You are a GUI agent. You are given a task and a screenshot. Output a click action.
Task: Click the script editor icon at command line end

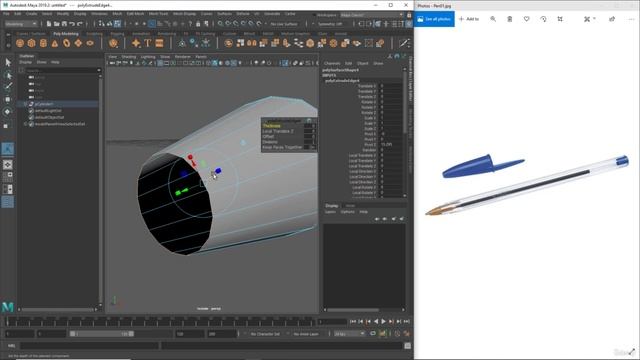coord(407,346)
